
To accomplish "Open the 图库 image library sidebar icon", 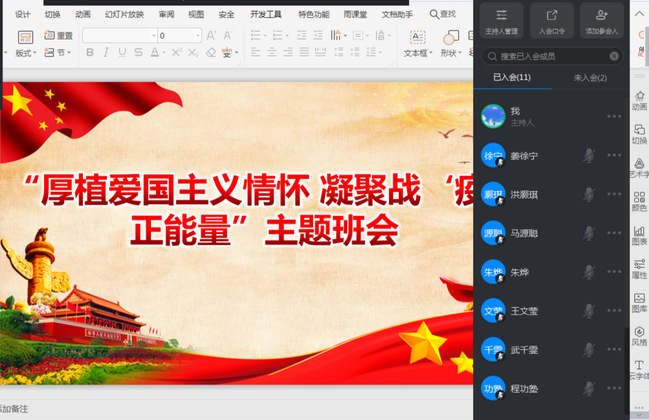I will pos(639,302).
